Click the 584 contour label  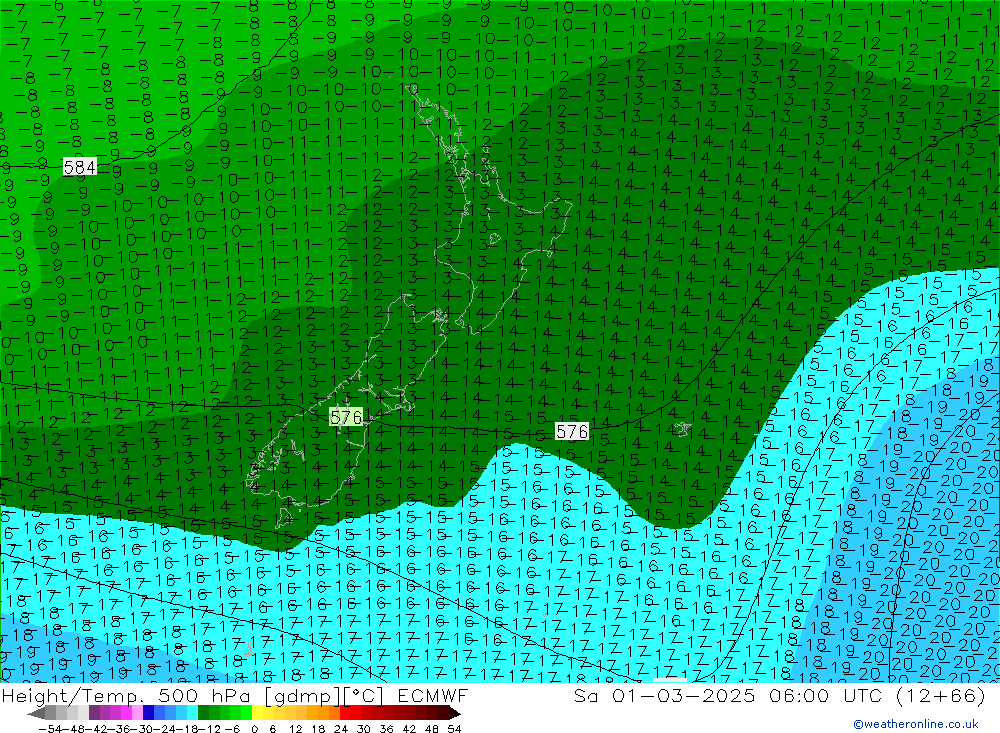[80, 167]
